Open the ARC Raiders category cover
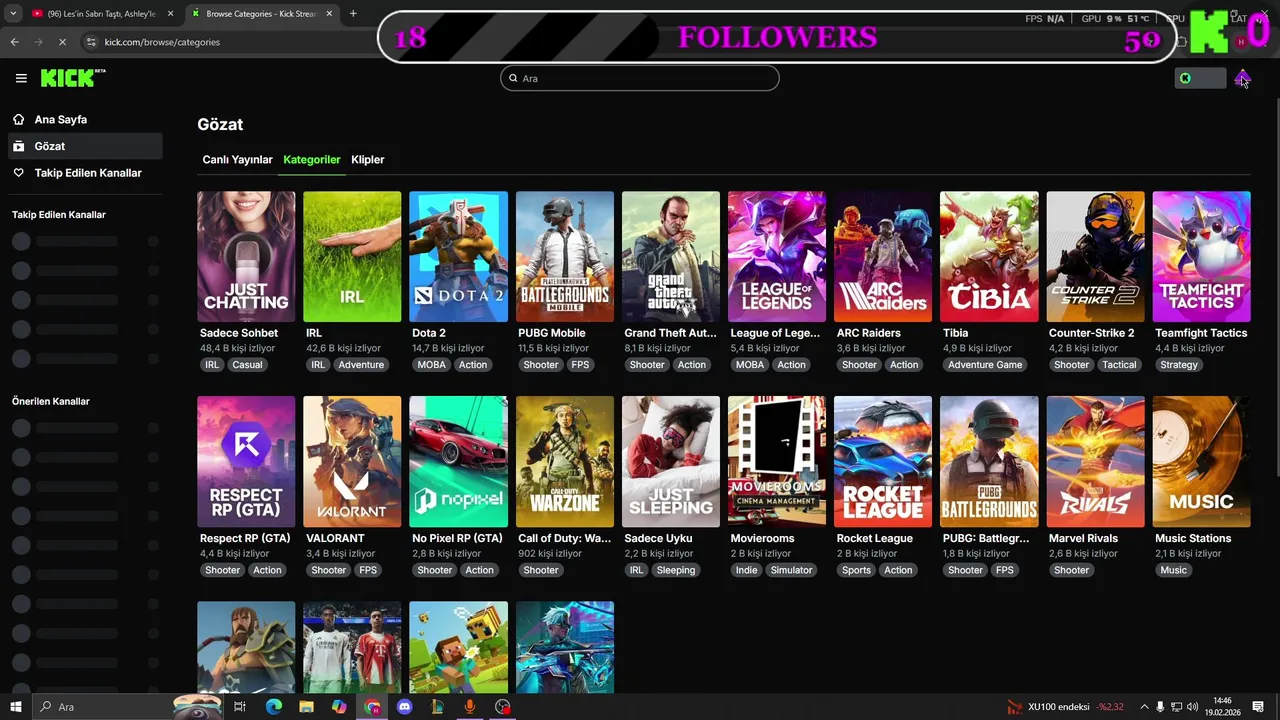This screenshot has height=720, width=1280. [883, 257]
